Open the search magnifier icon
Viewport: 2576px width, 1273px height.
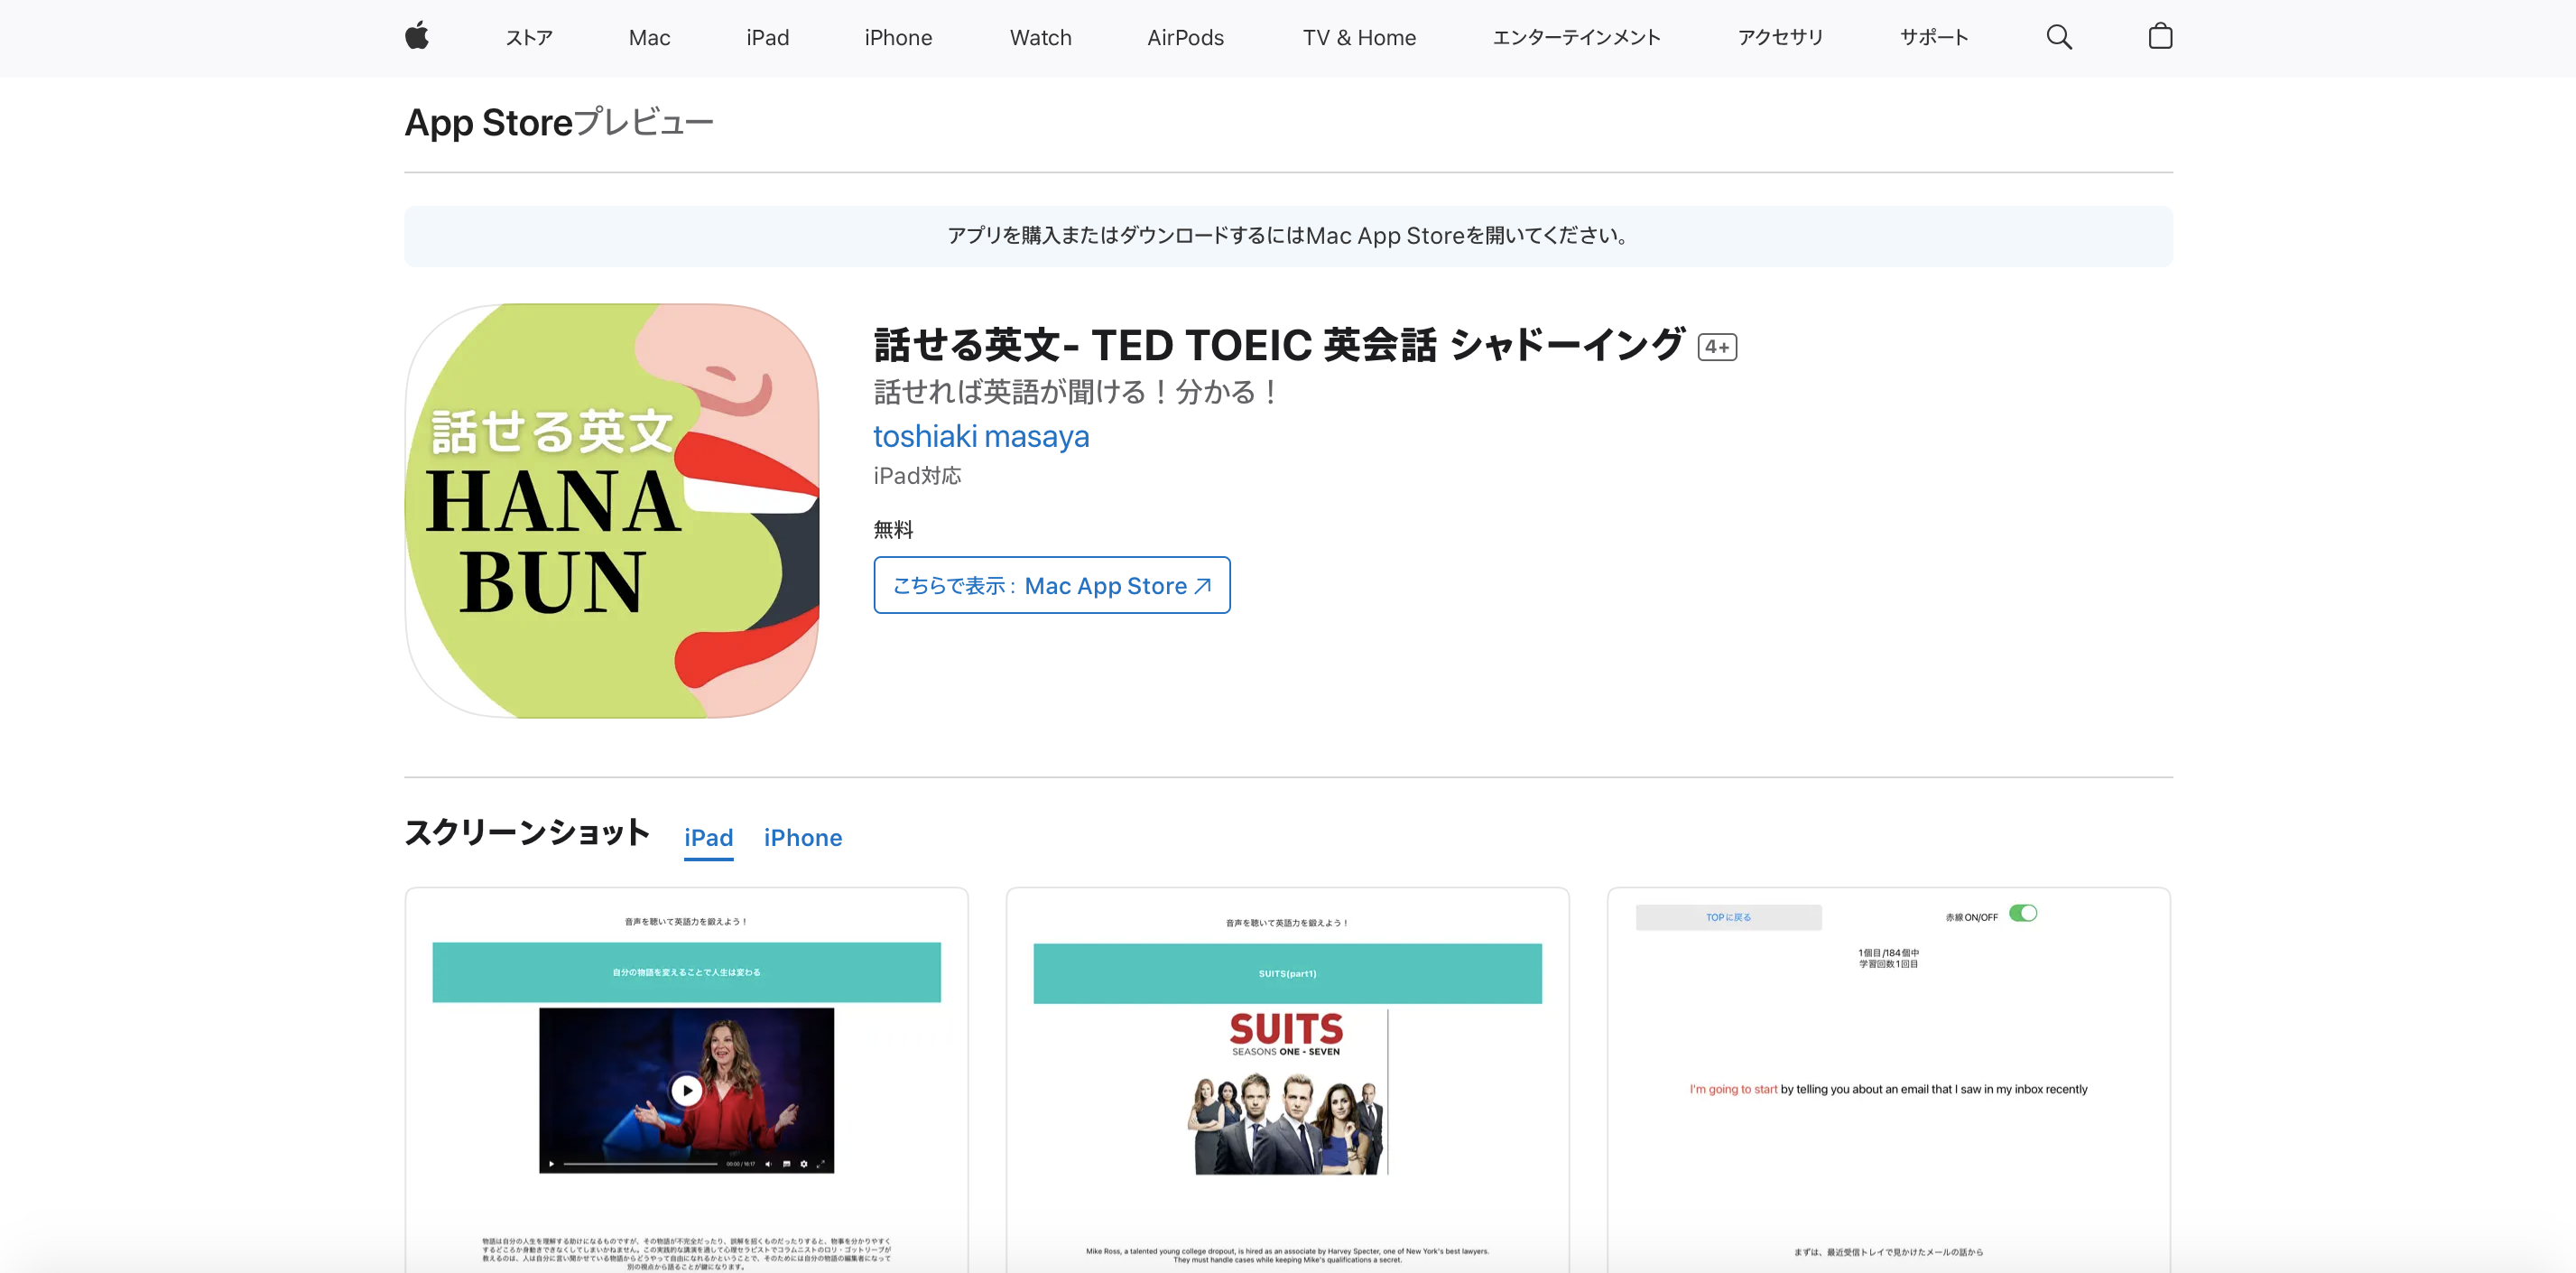click(2059, 38)
